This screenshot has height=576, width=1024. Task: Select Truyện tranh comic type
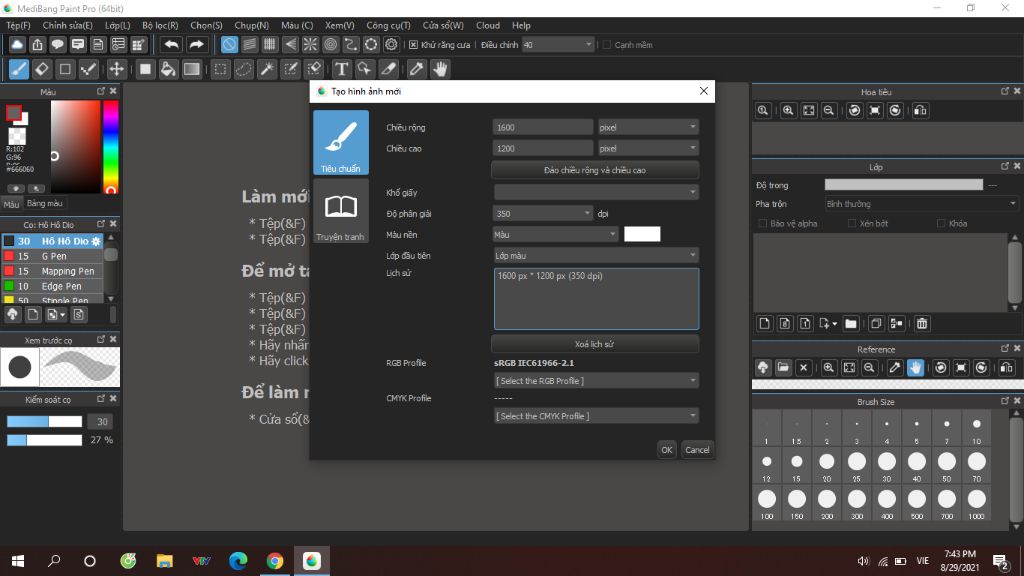coord(341,212)
